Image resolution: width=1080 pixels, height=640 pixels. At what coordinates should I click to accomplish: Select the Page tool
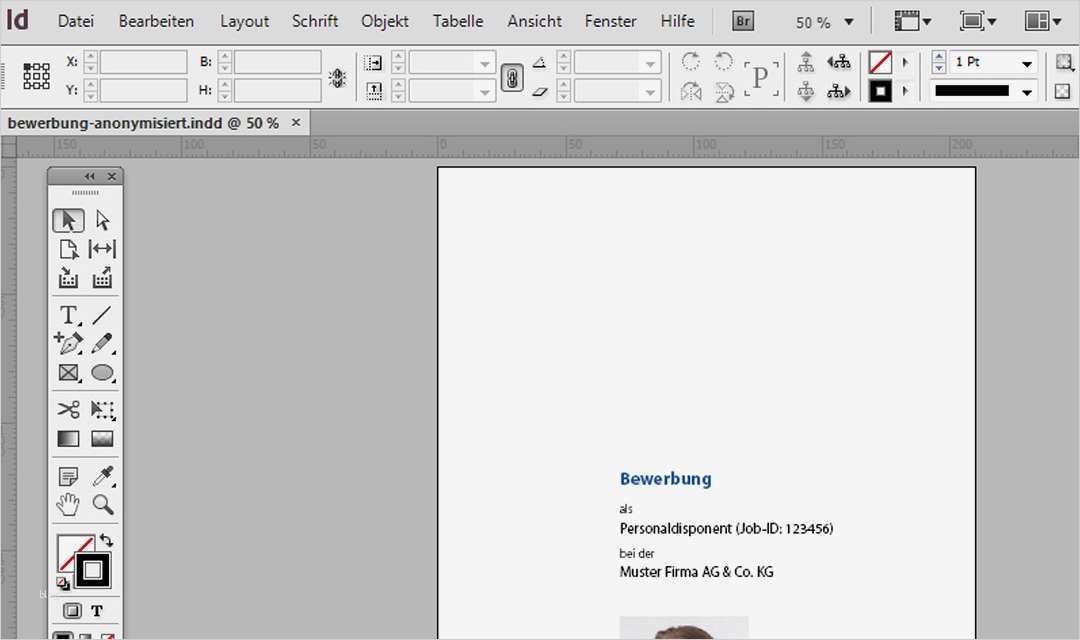[68, 249]
